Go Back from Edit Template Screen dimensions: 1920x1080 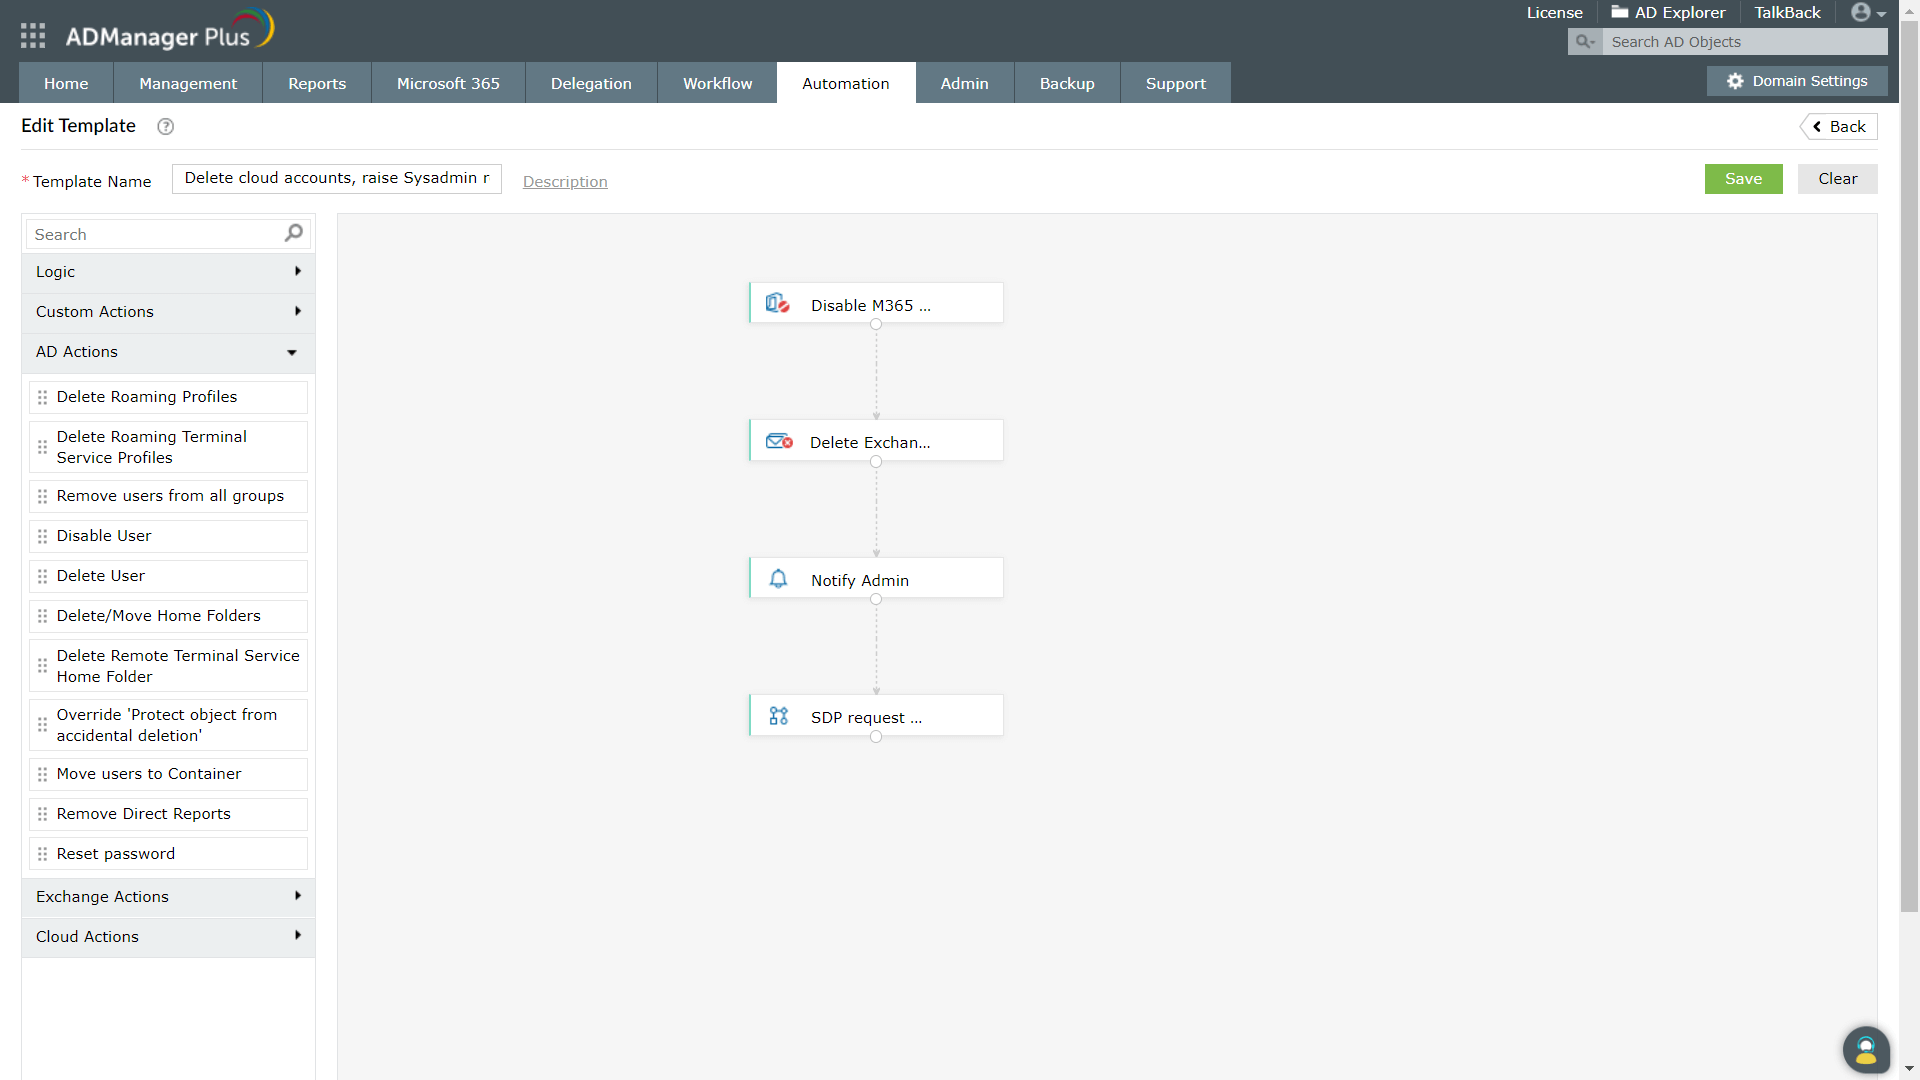tap(1839, 127)
